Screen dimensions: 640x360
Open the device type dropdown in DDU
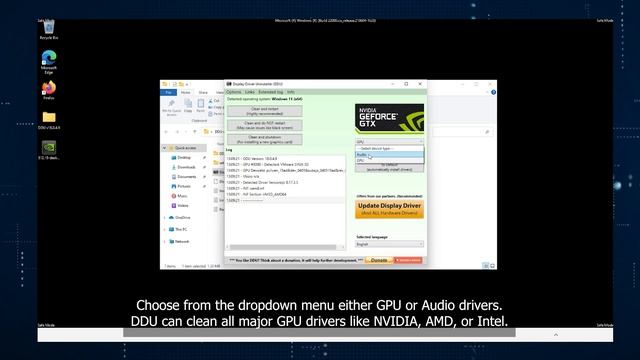point(389,142)
